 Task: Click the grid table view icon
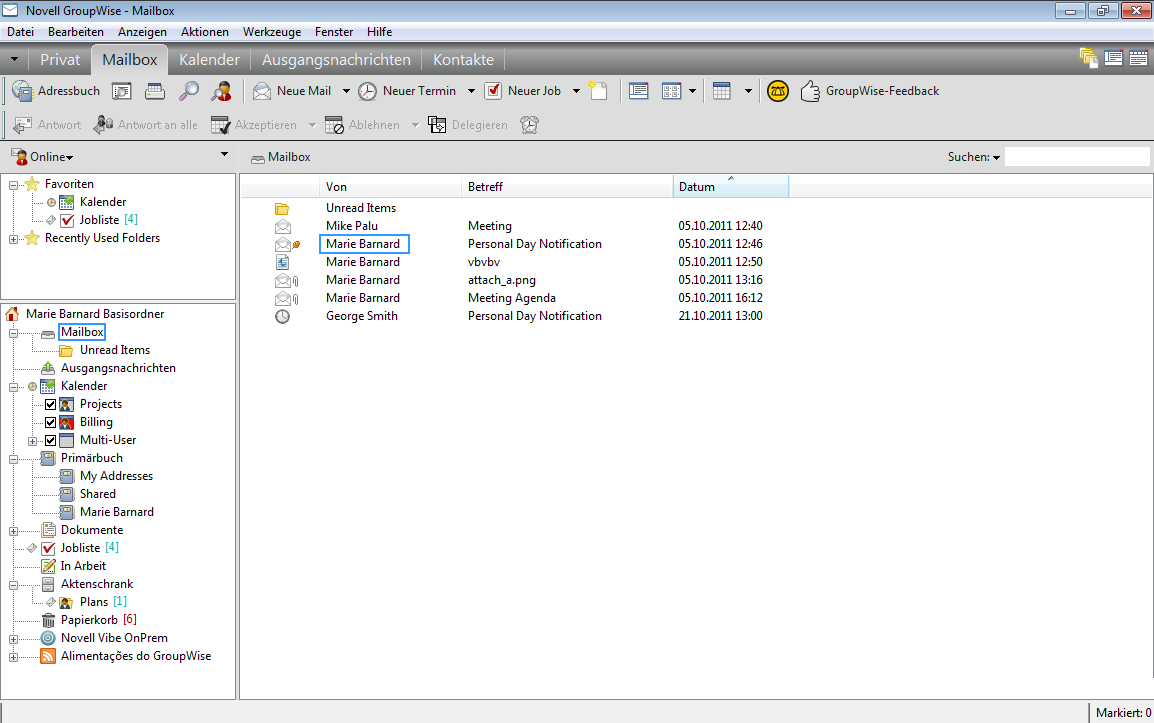pos(722,91)
